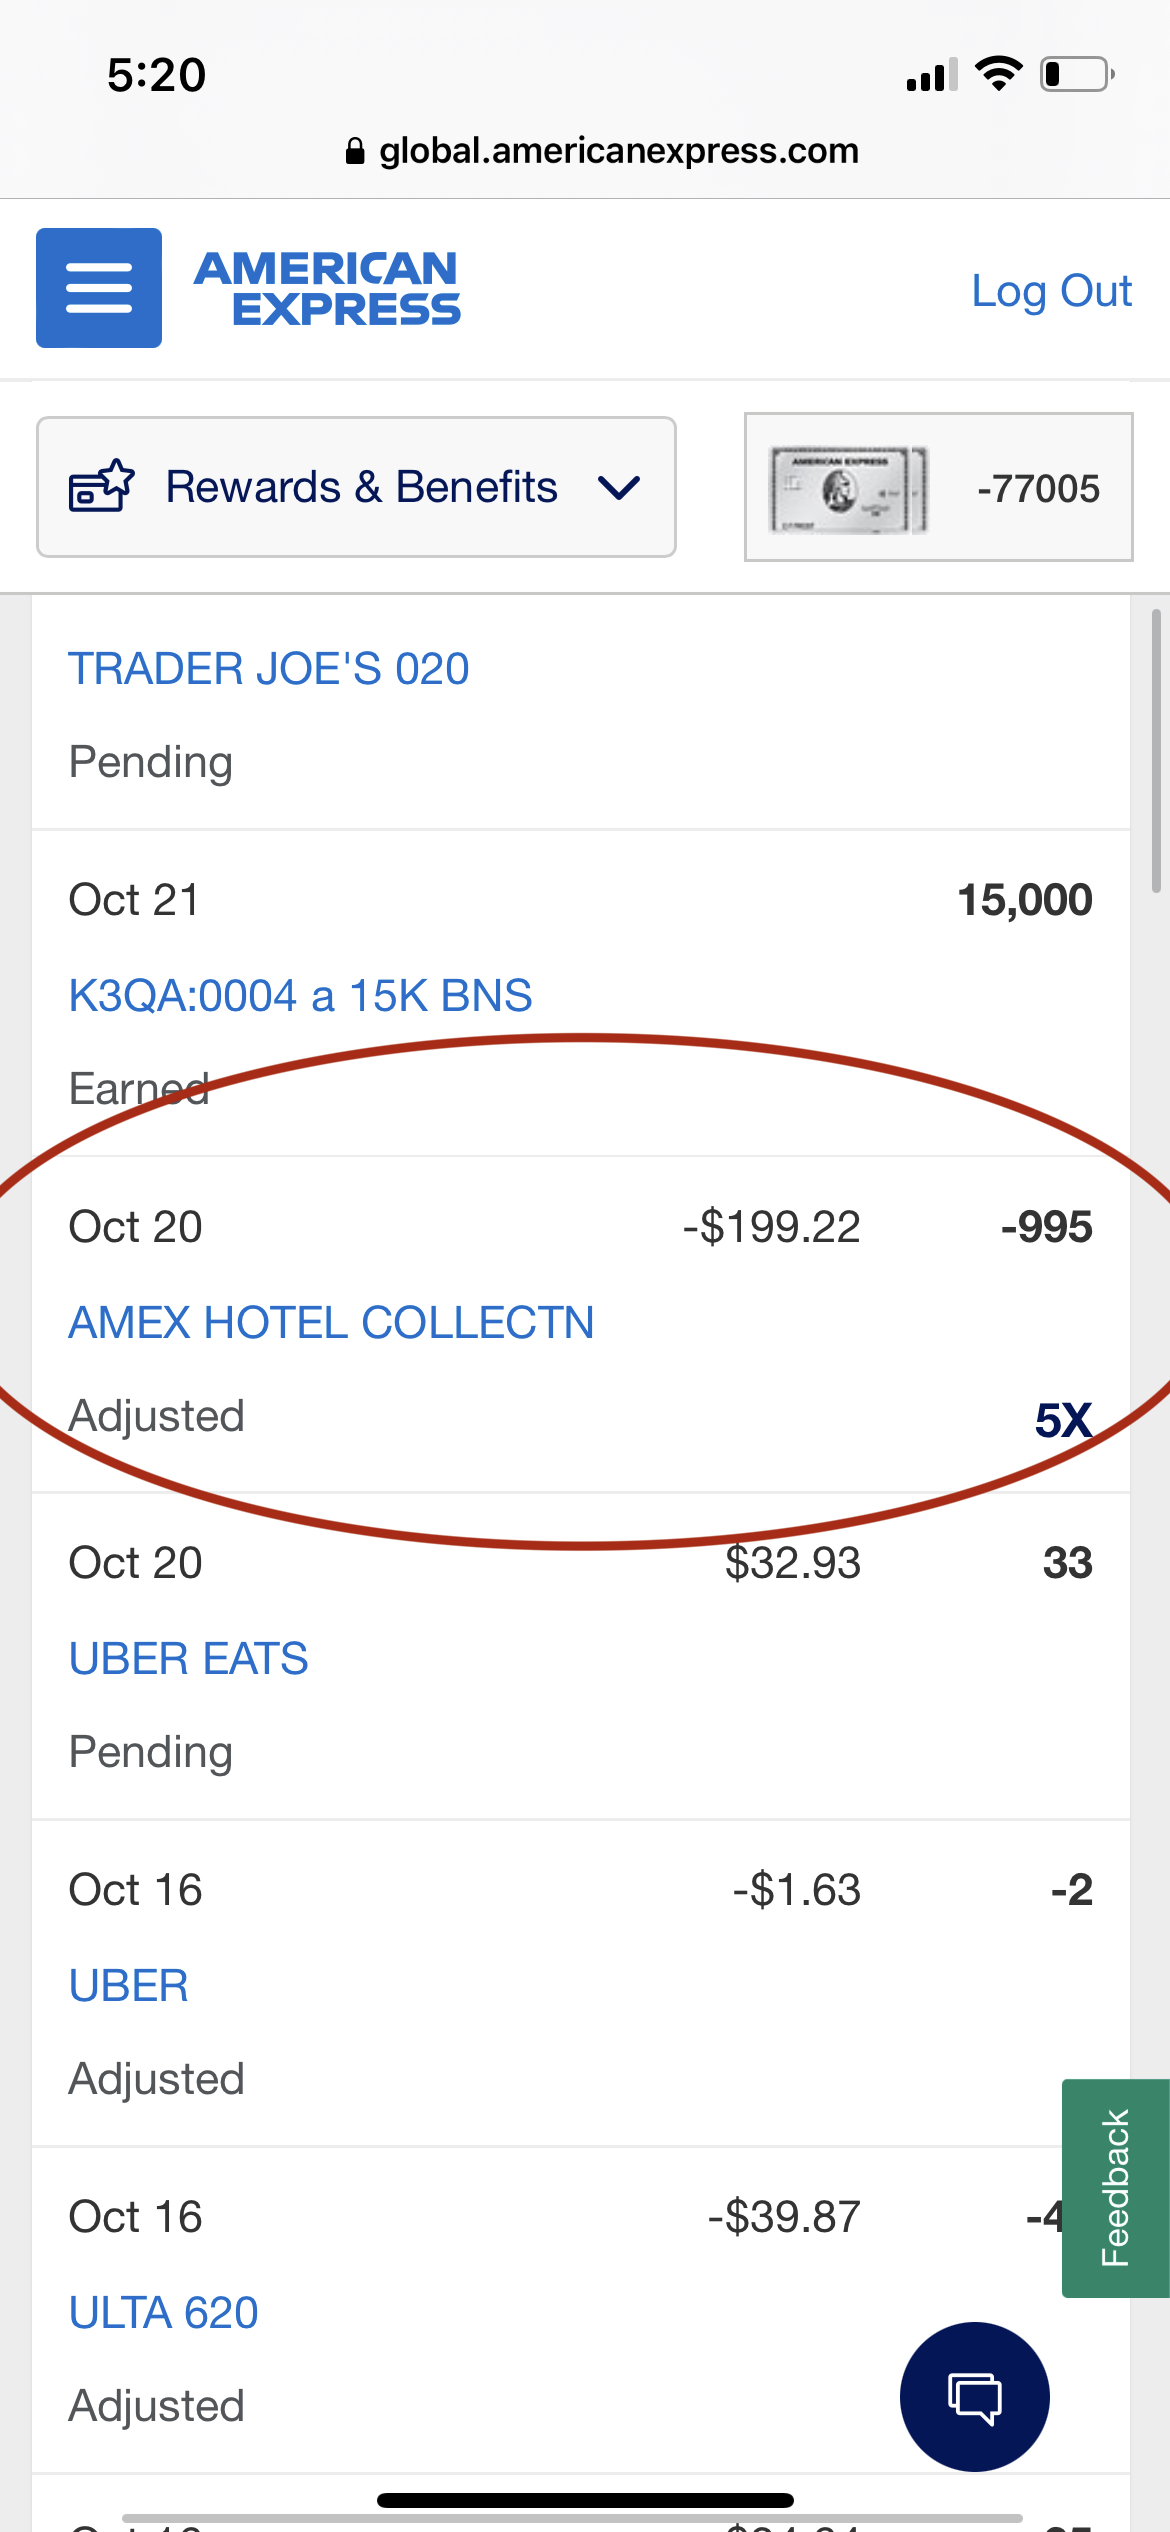Tap the lock icon in address bar

tap(355, 151)
